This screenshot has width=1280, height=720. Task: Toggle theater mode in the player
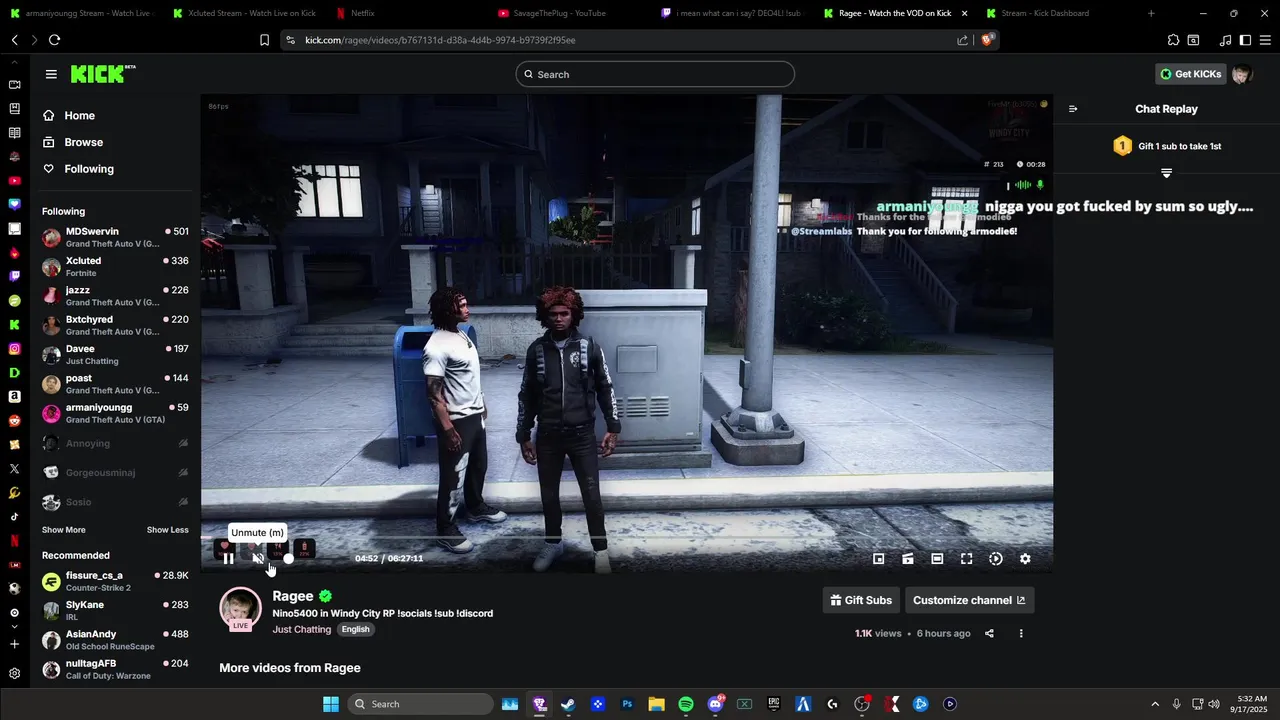(937, 559)
